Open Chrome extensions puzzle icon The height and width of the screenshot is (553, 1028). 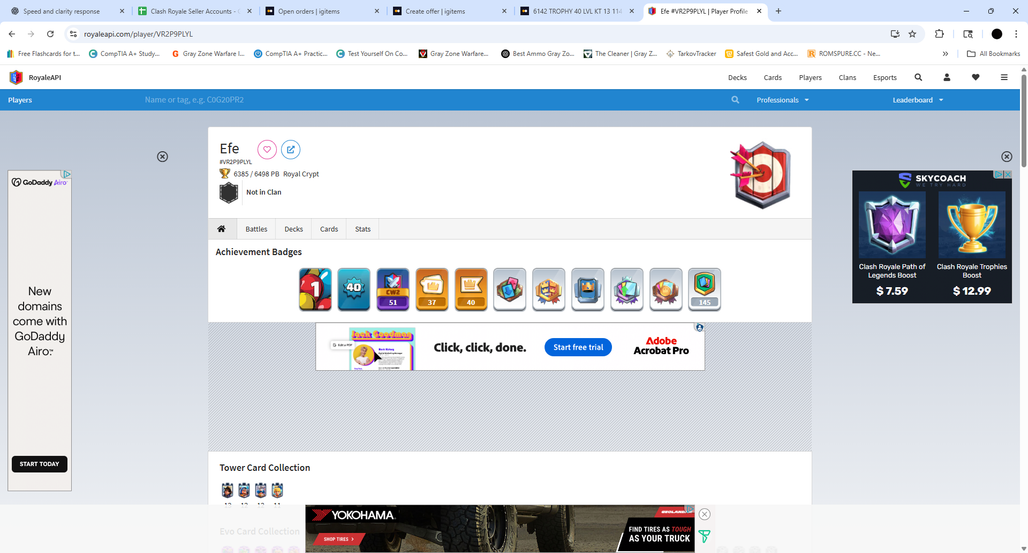click(939, 33)
